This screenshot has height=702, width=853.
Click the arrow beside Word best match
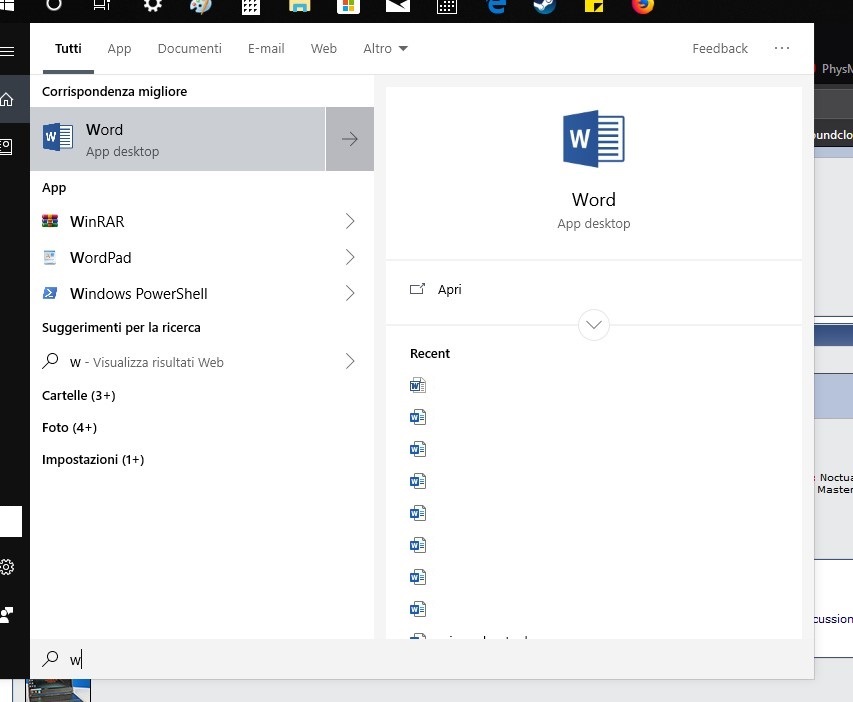pos(350,139)
